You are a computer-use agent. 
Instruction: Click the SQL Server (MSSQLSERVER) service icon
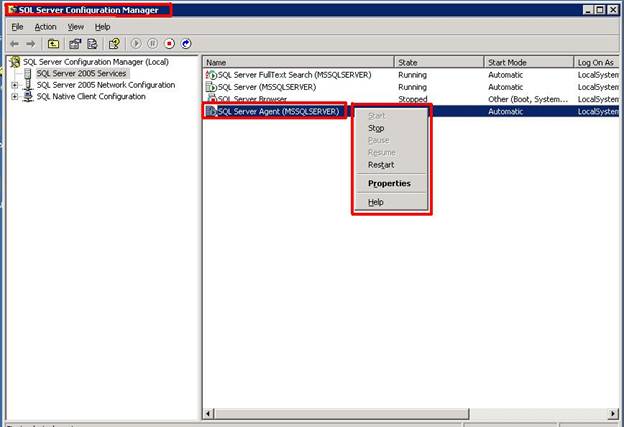pyautogui.click(x=211, y=87)
